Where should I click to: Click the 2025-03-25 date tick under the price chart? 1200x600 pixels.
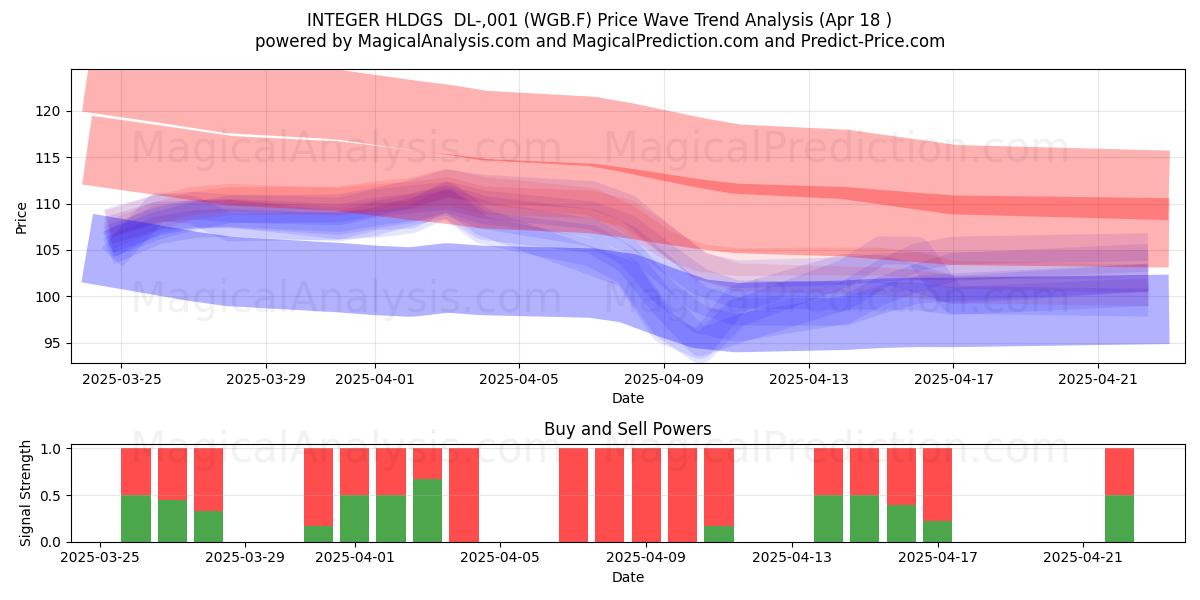point(121,379)
